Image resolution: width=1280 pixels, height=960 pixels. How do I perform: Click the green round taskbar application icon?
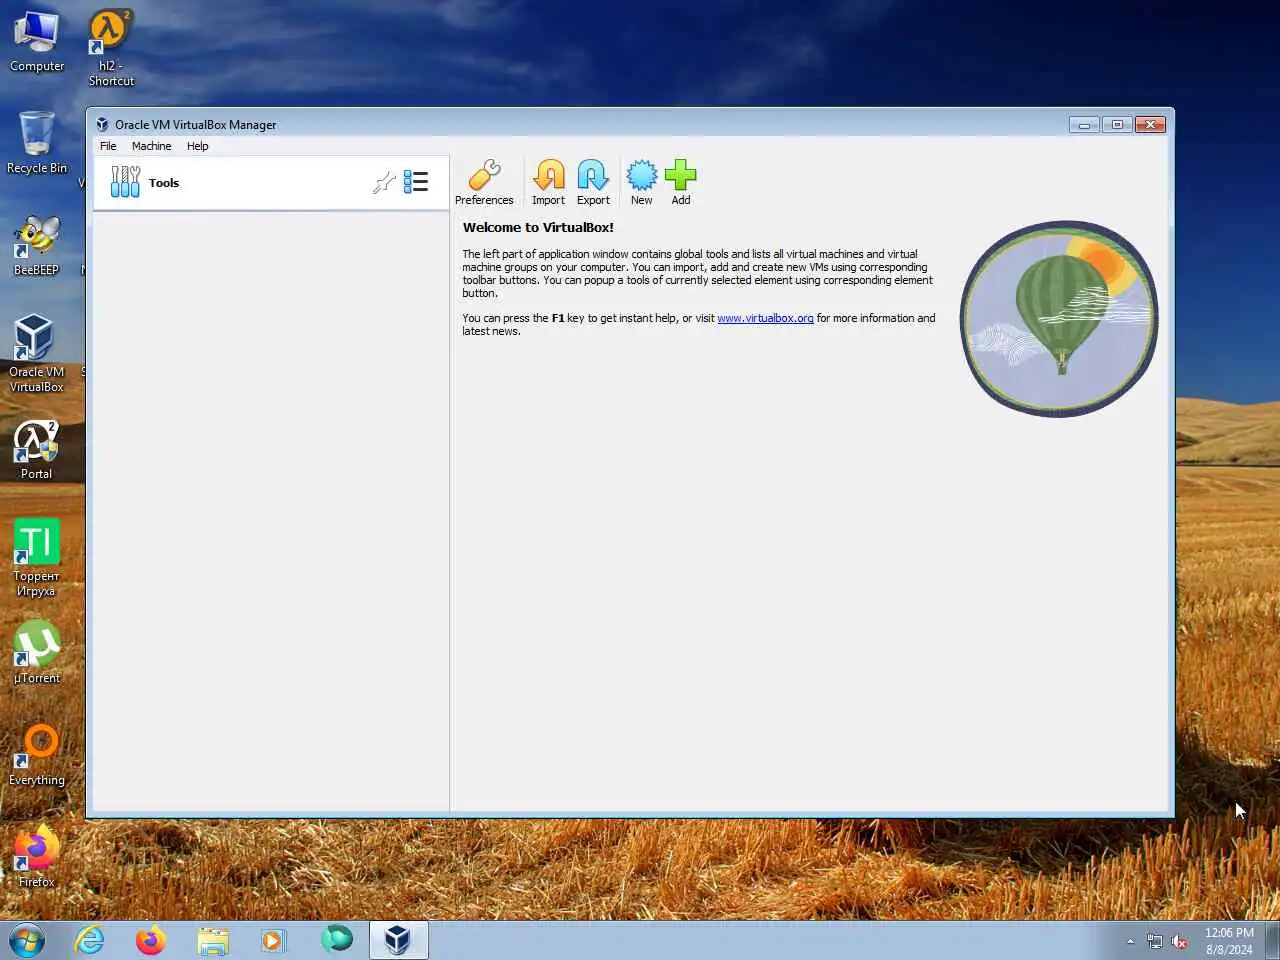pos(337,939)
